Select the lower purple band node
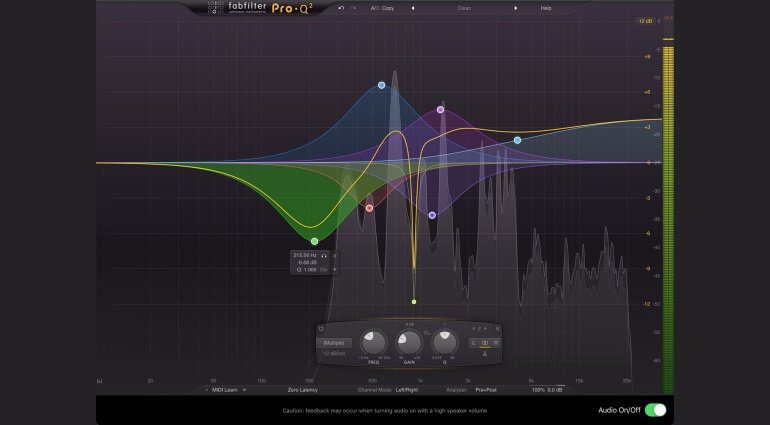This screenshot has width=770, height=425. [x=432, y=215]
